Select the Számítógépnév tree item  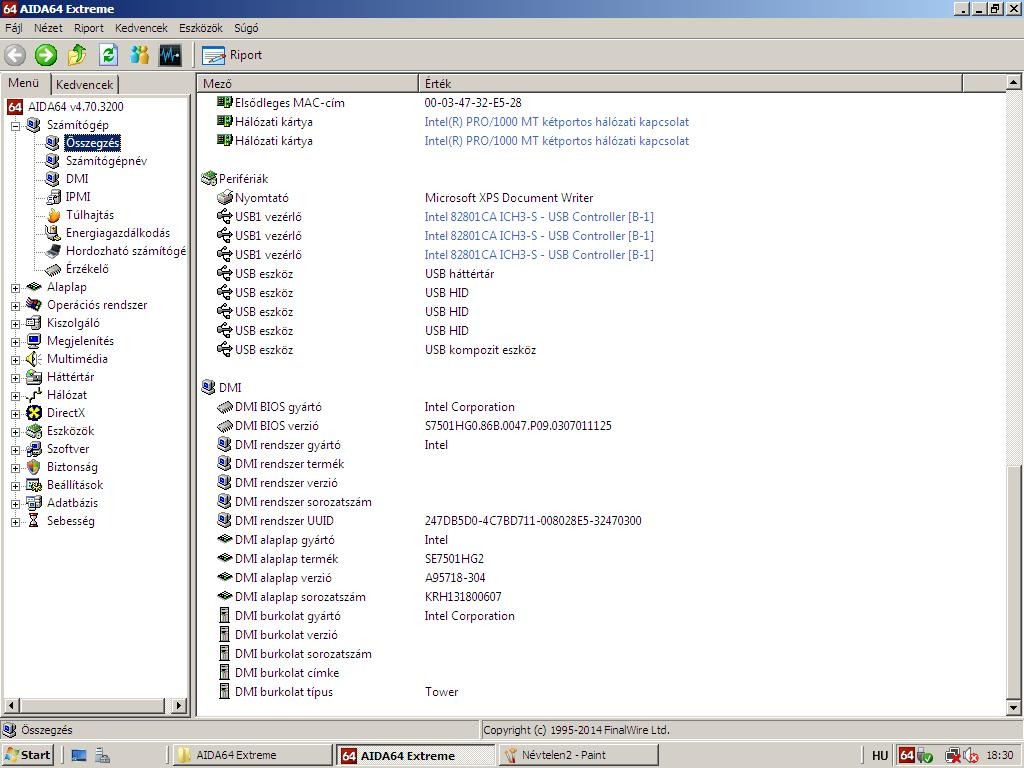coord(106,161)
